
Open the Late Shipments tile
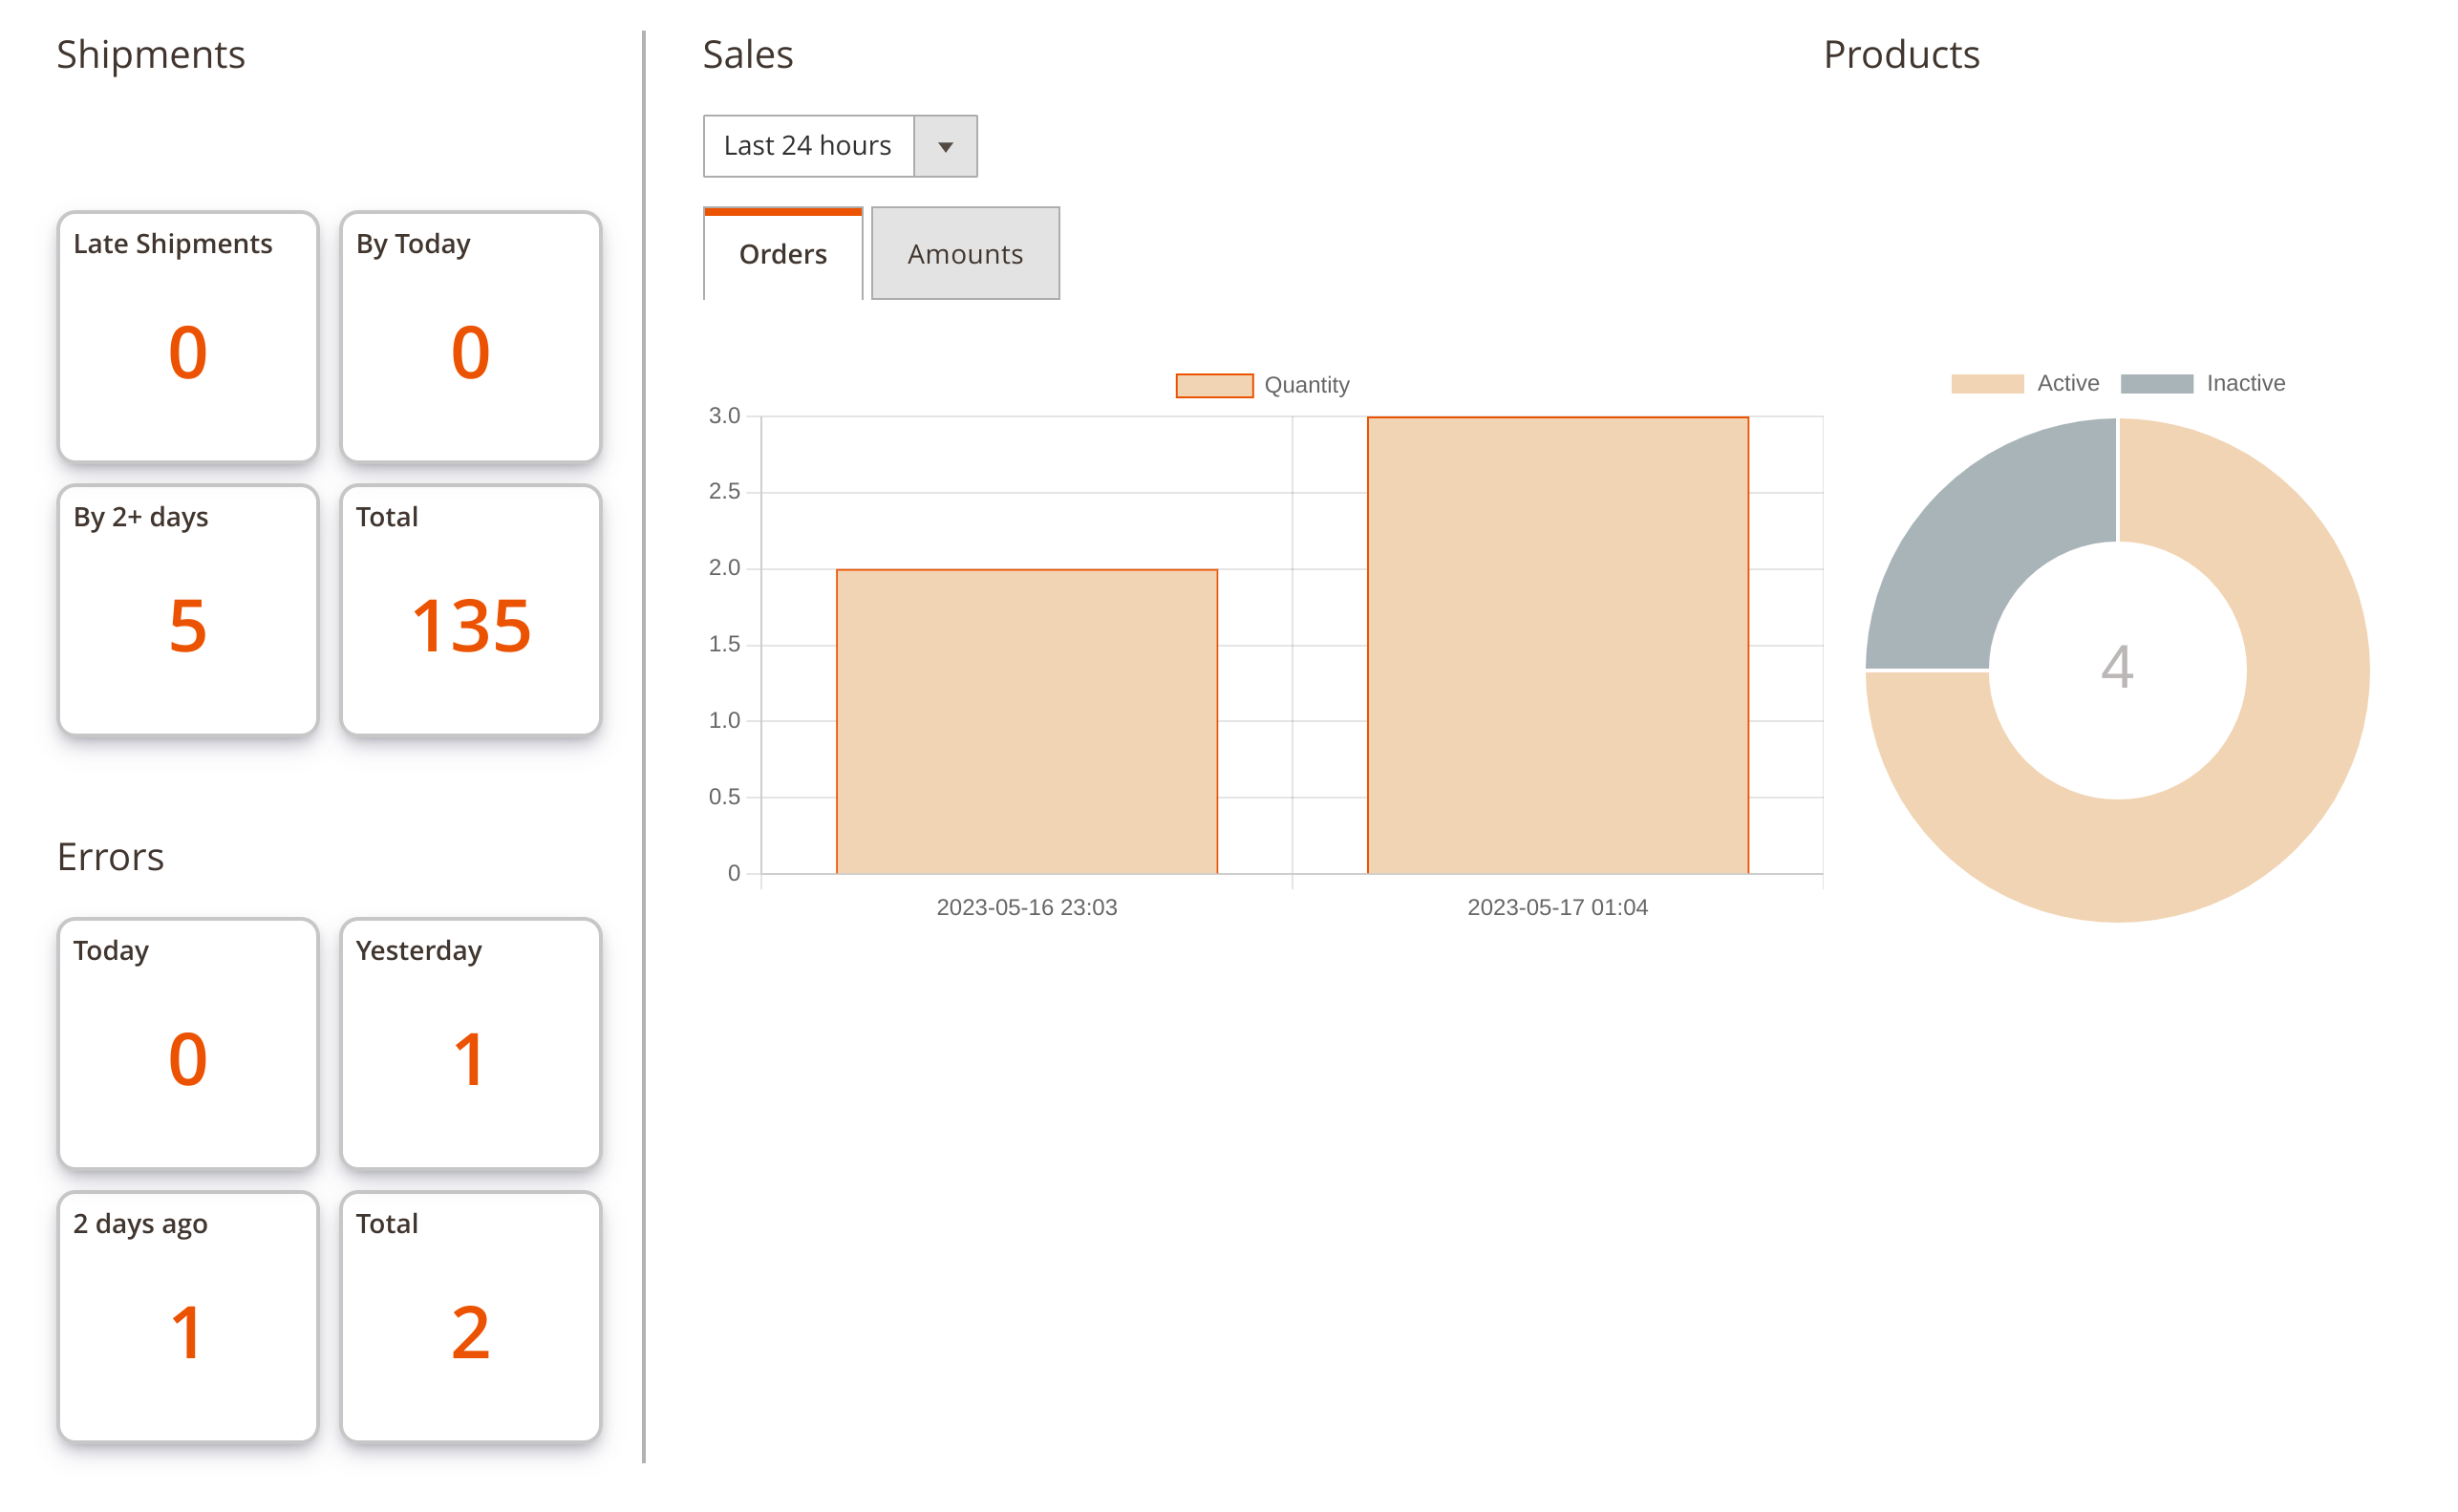[188, 337]
